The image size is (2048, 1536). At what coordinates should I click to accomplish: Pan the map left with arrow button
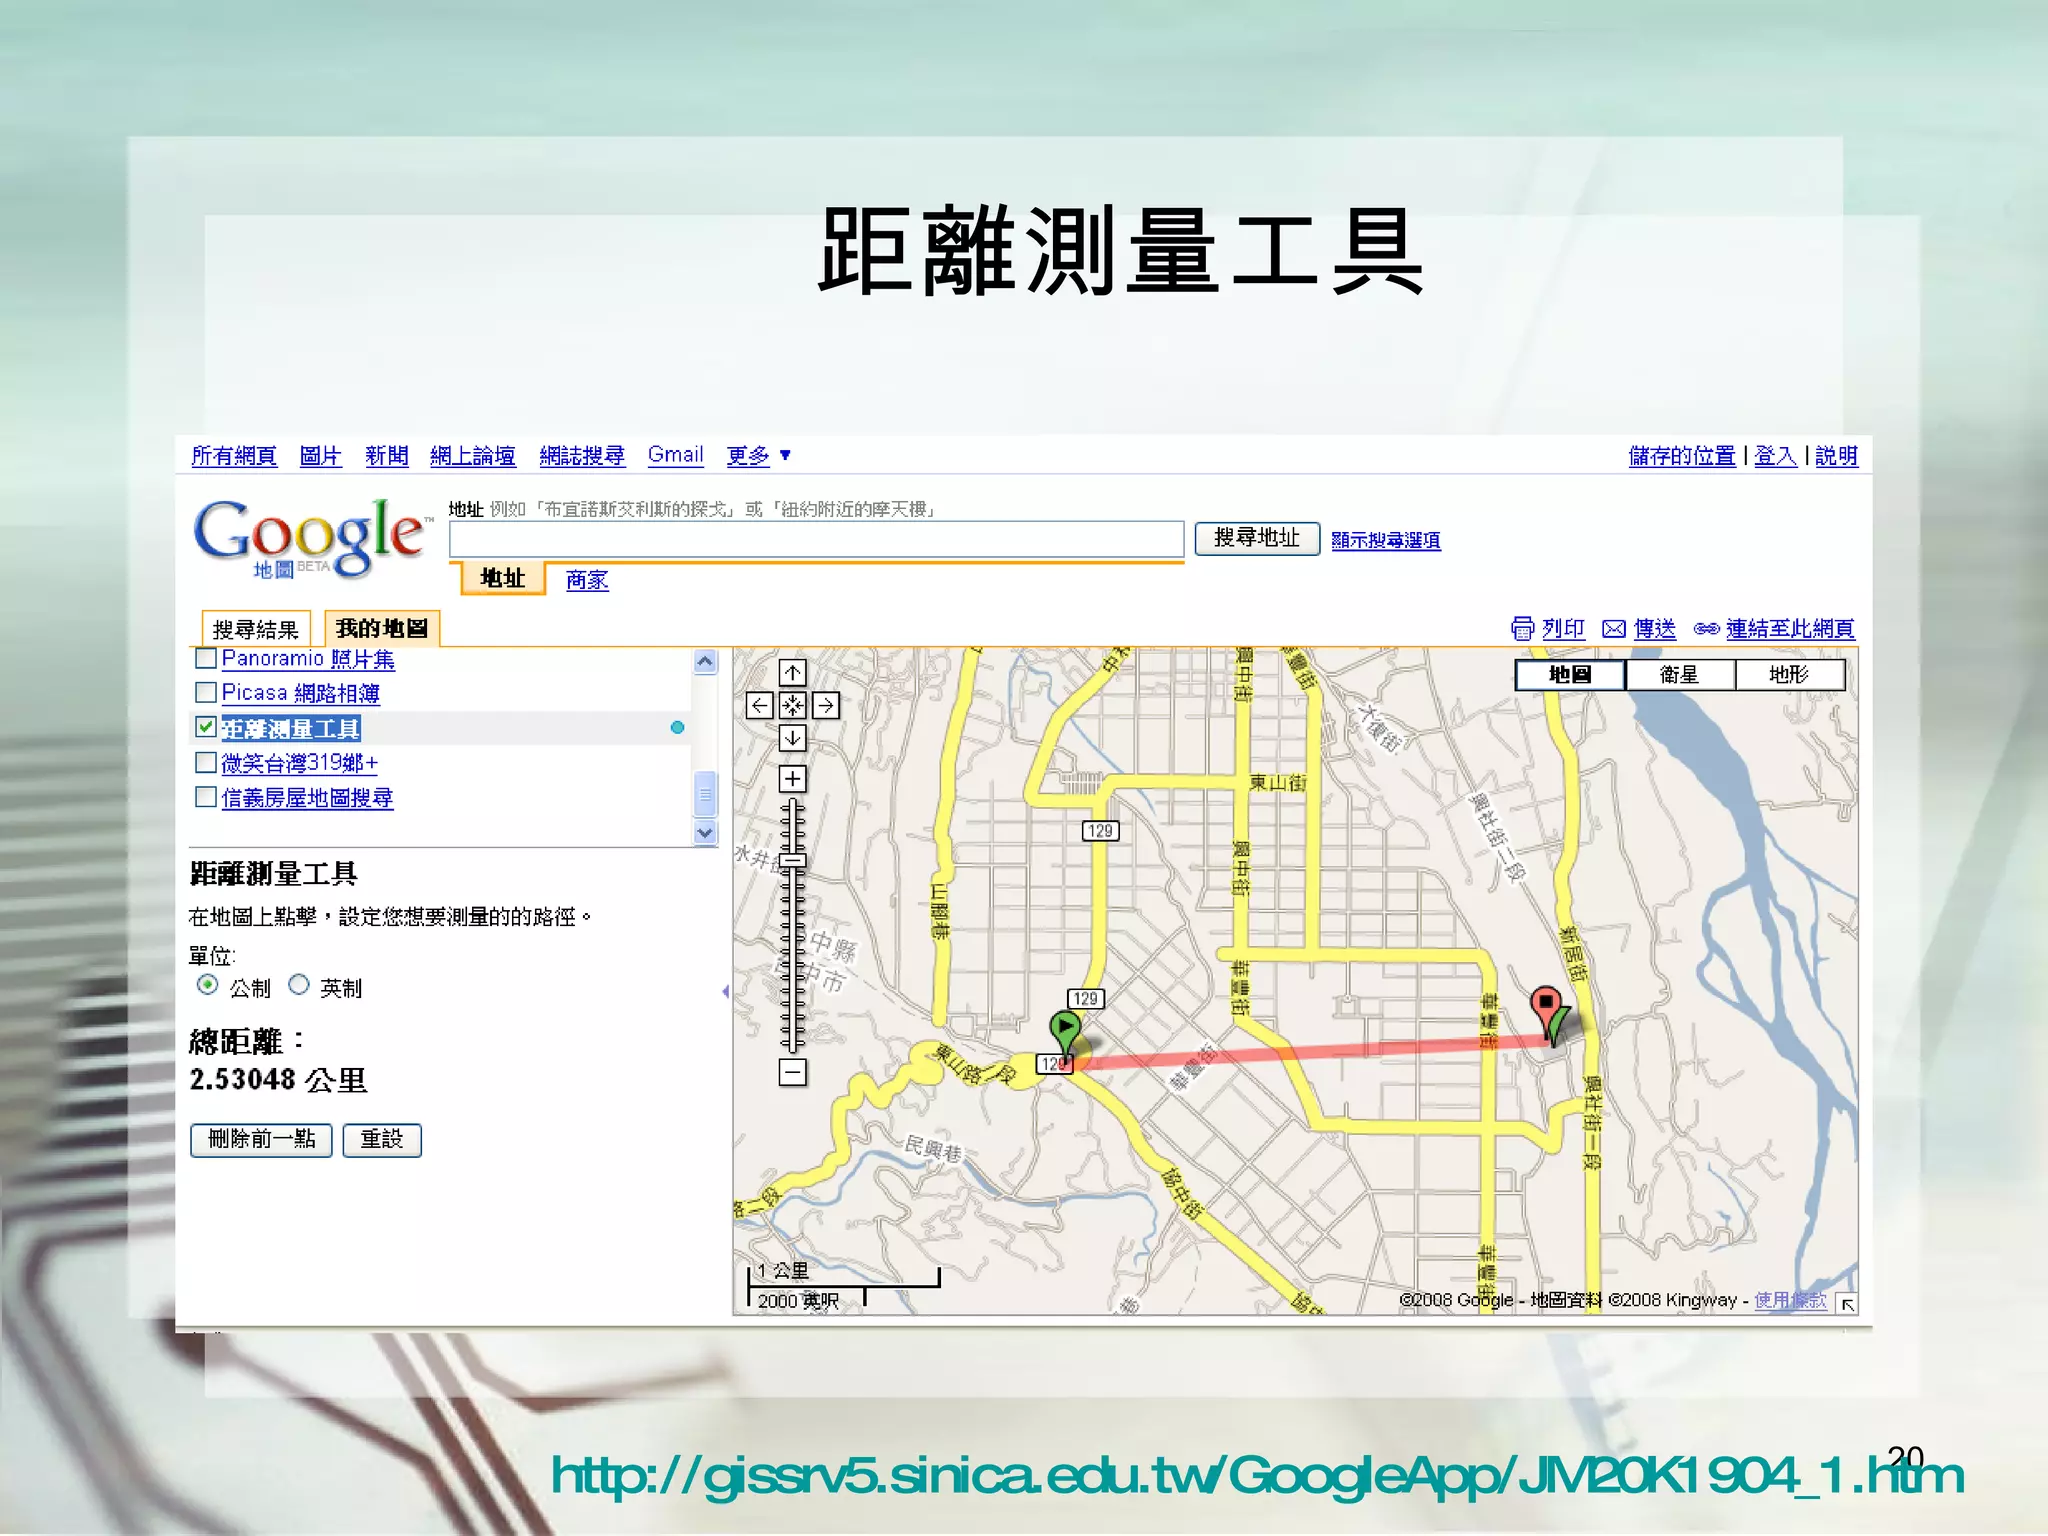point(760,706)
